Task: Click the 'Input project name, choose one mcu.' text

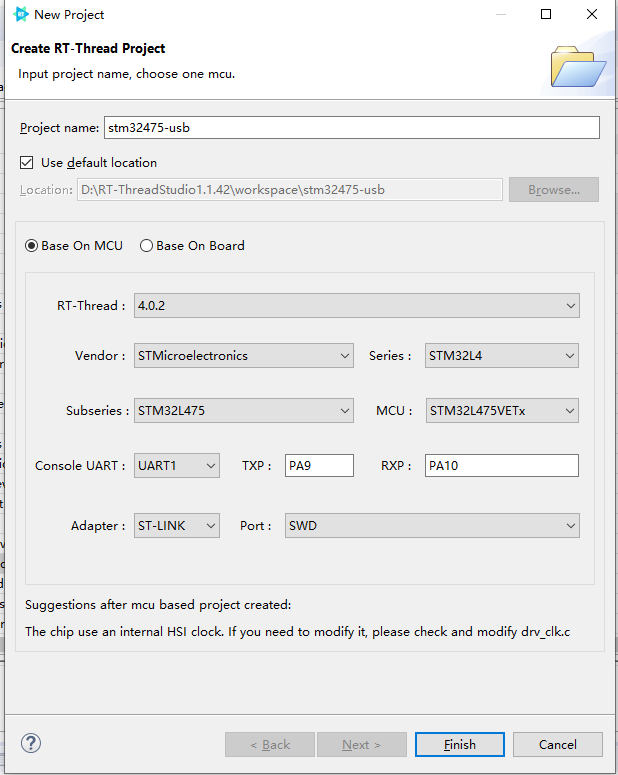Action: click(x=127, y=74)
